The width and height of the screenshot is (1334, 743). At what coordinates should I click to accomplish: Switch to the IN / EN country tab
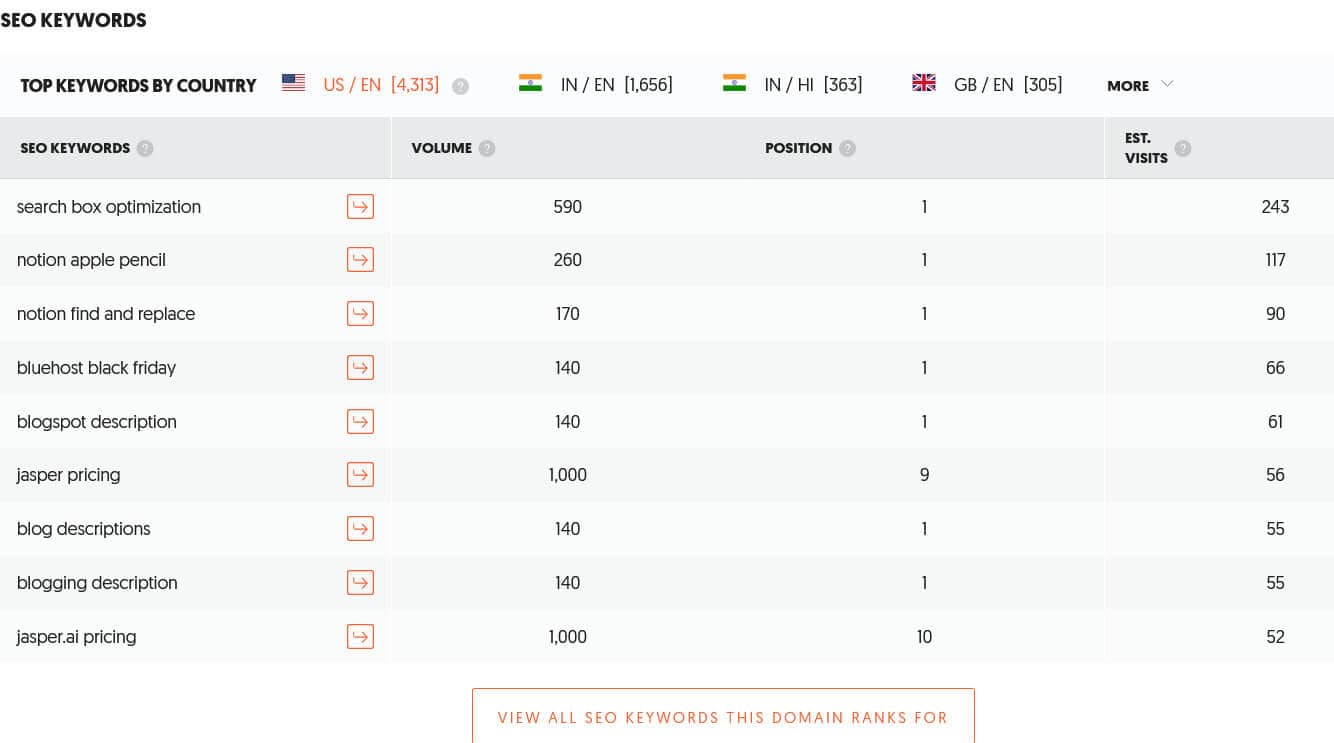pos(596,85)
